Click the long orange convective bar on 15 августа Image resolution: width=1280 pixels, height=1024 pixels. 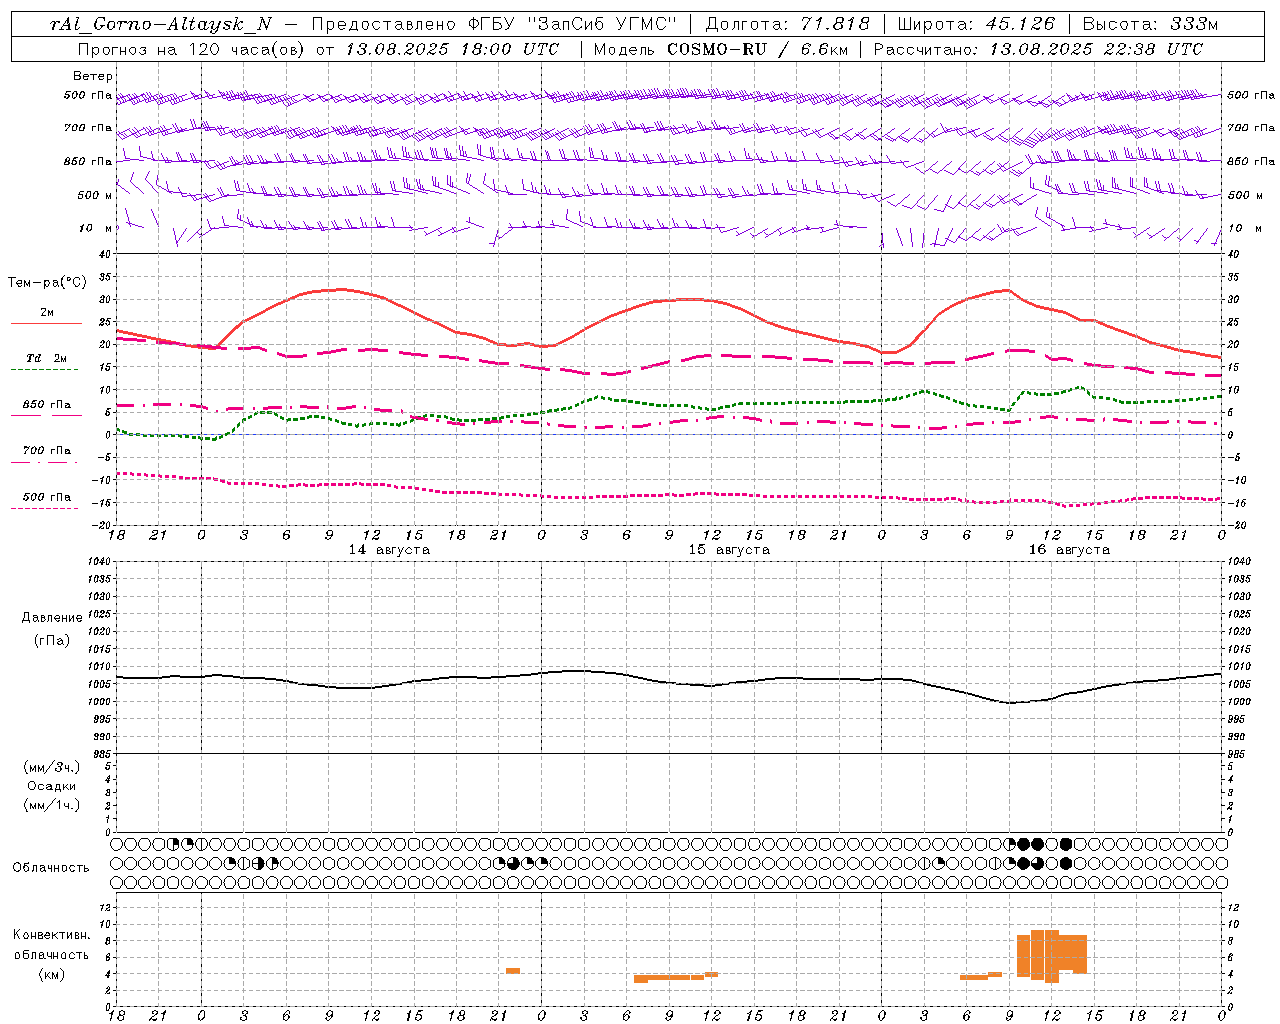(669, 977)
